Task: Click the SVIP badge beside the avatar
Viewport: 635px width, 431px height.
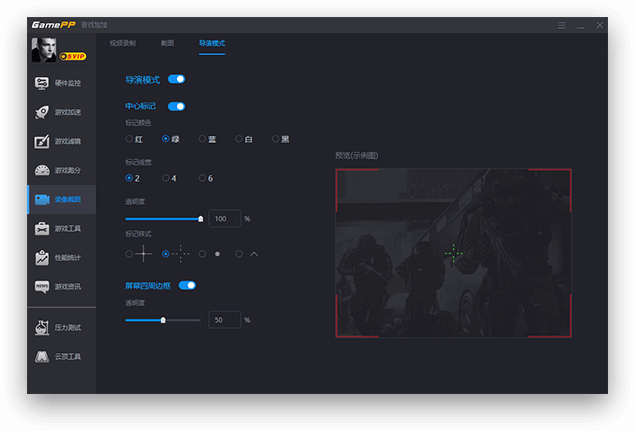Action: (72, 57)
